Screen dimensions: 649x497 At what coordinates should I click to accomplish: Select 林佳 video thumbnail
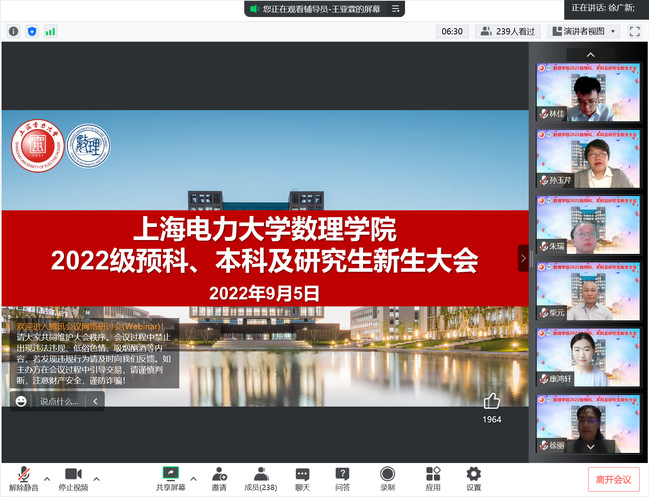[x=588, y=92]
